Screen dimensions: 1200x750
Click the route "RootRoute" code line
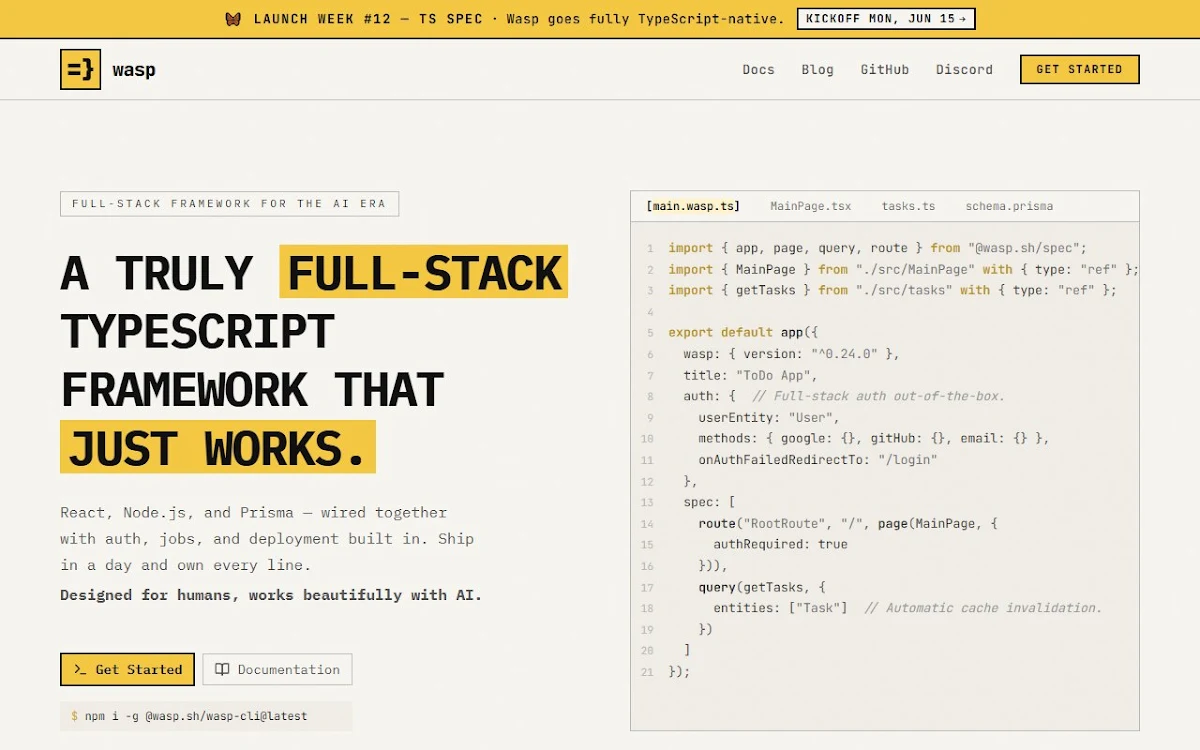click(848, 523)
